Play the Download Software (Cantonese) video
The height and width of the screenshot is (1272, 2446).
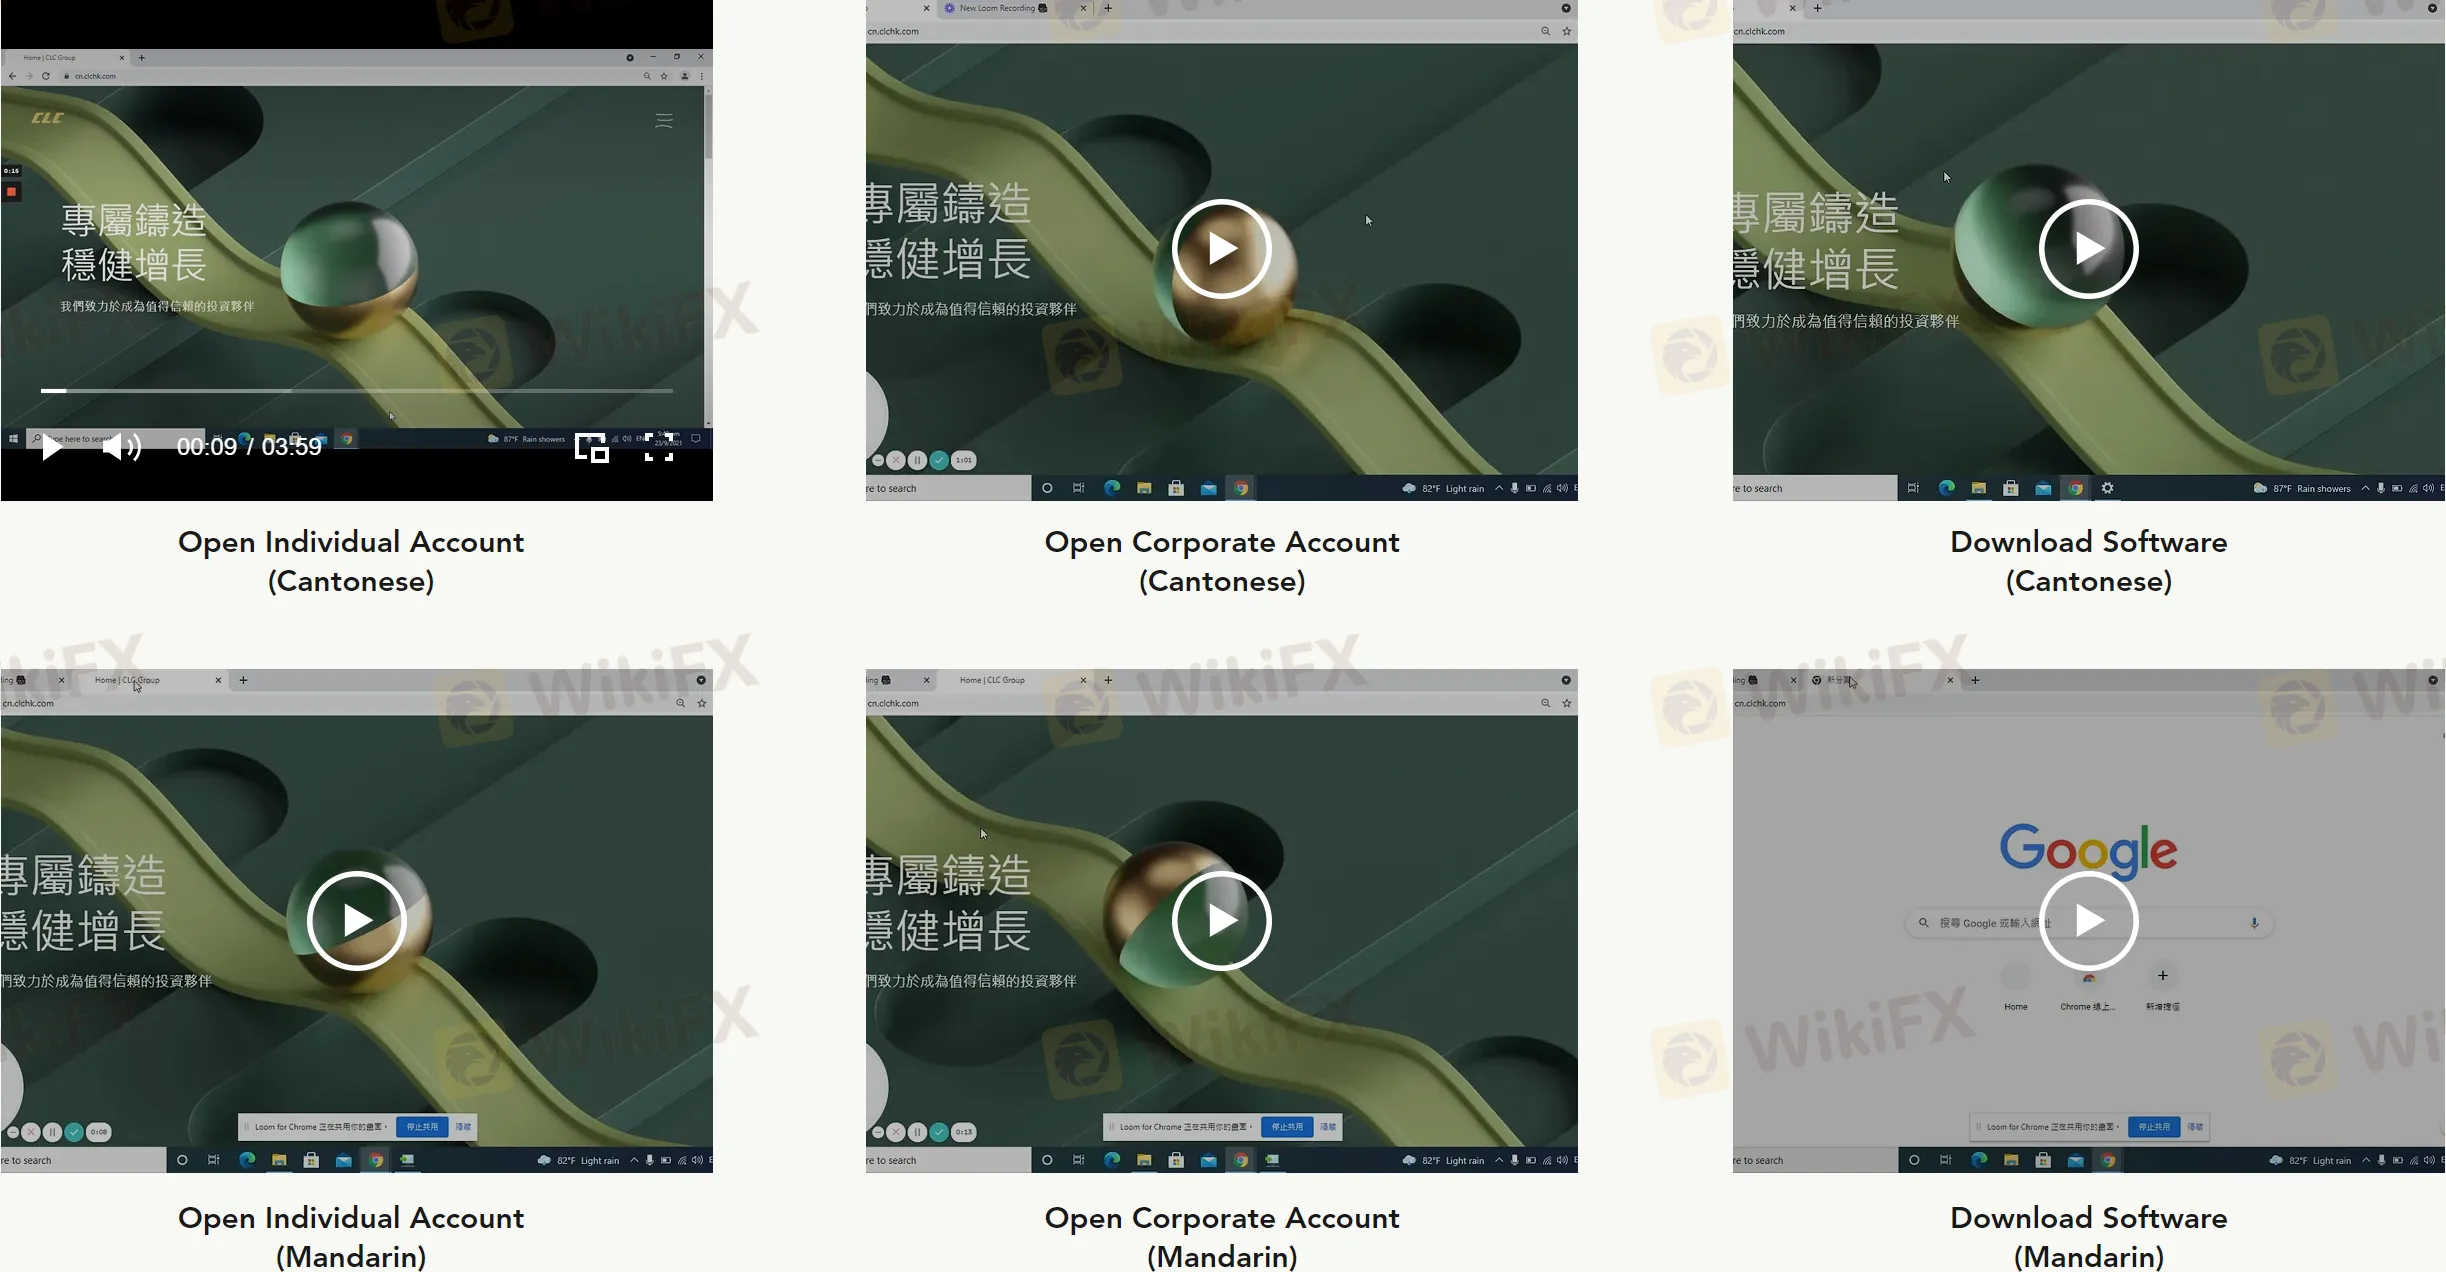(2088, 249)
